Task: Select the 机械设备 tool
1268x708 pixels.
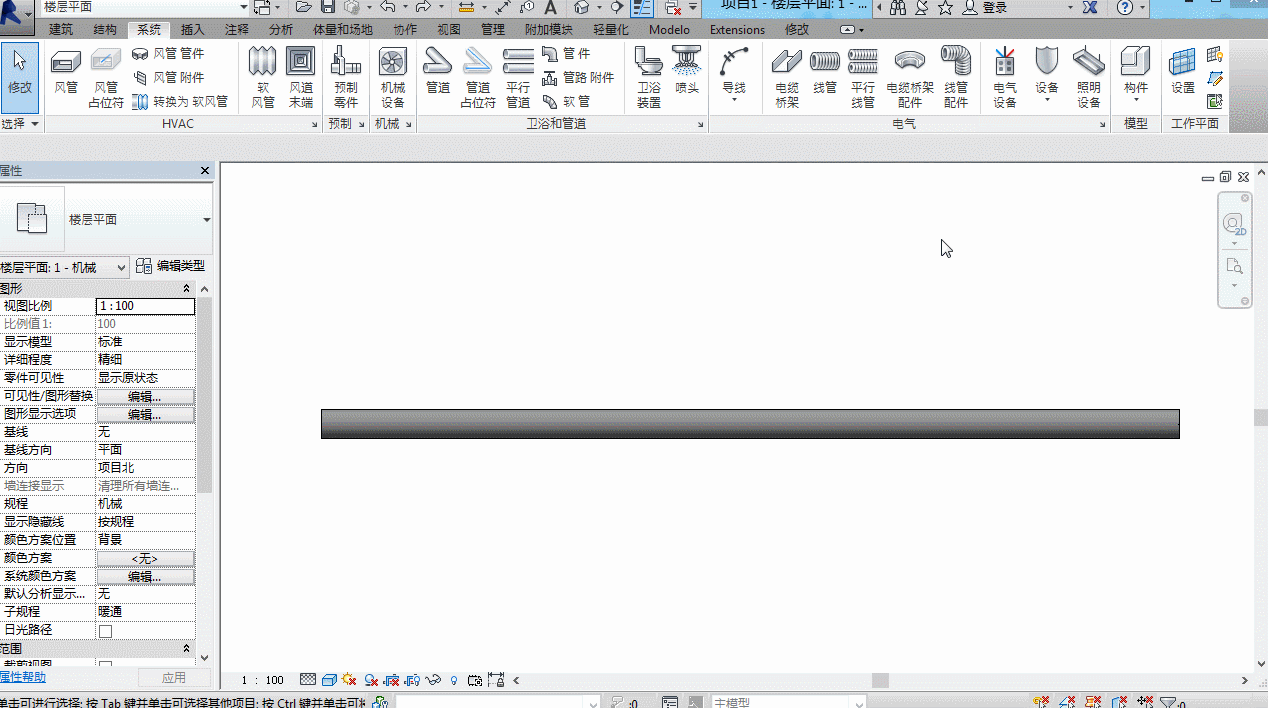Action: coord(393,78)
